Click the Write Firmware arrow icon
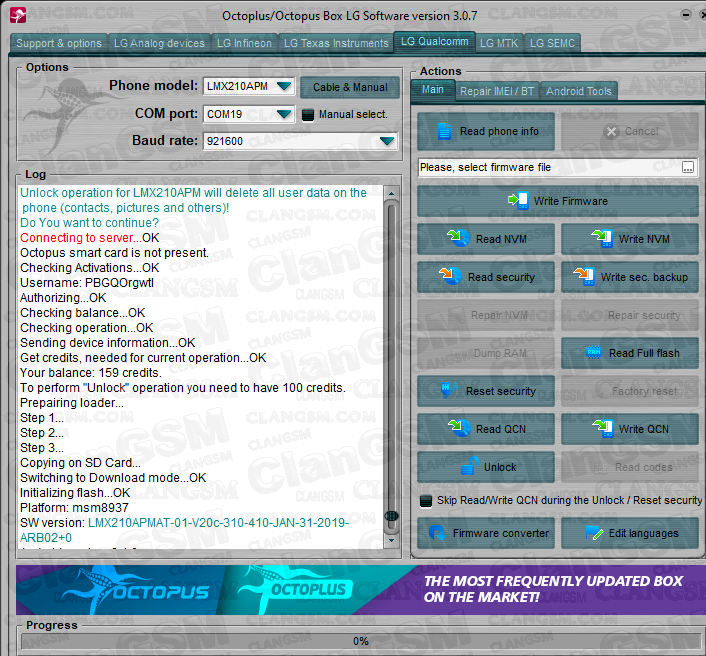 coord(518,200)
